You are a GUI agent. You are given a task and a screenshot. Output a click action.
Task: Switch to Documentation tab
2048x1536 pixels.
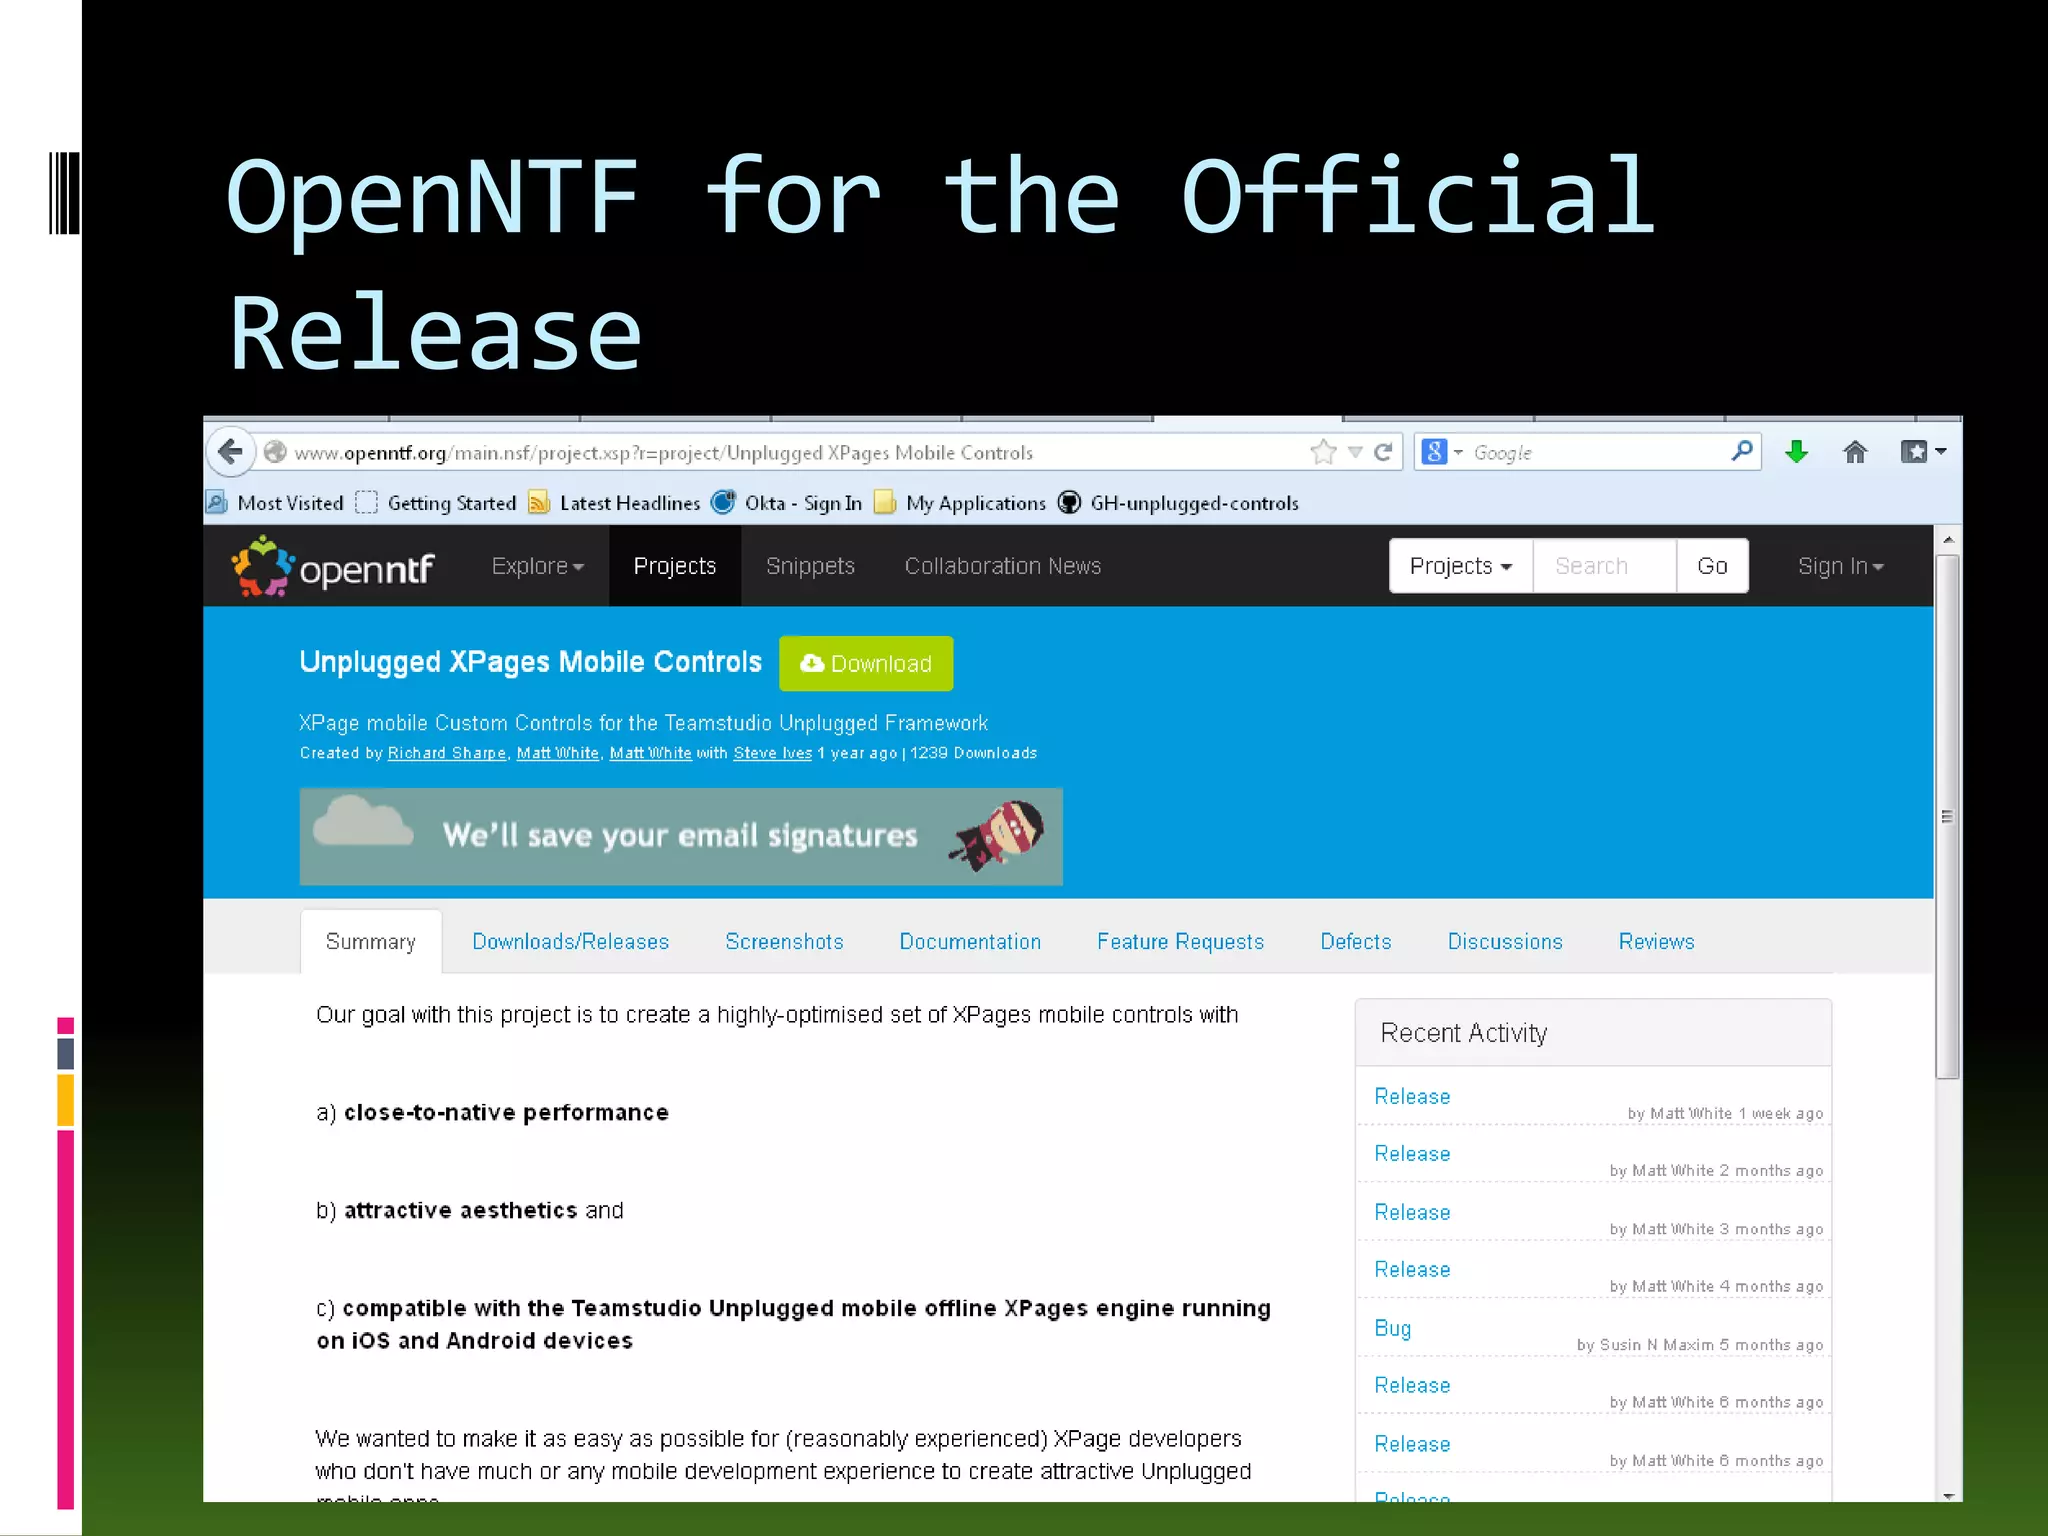pyautogui.click(x=970, y=941)
